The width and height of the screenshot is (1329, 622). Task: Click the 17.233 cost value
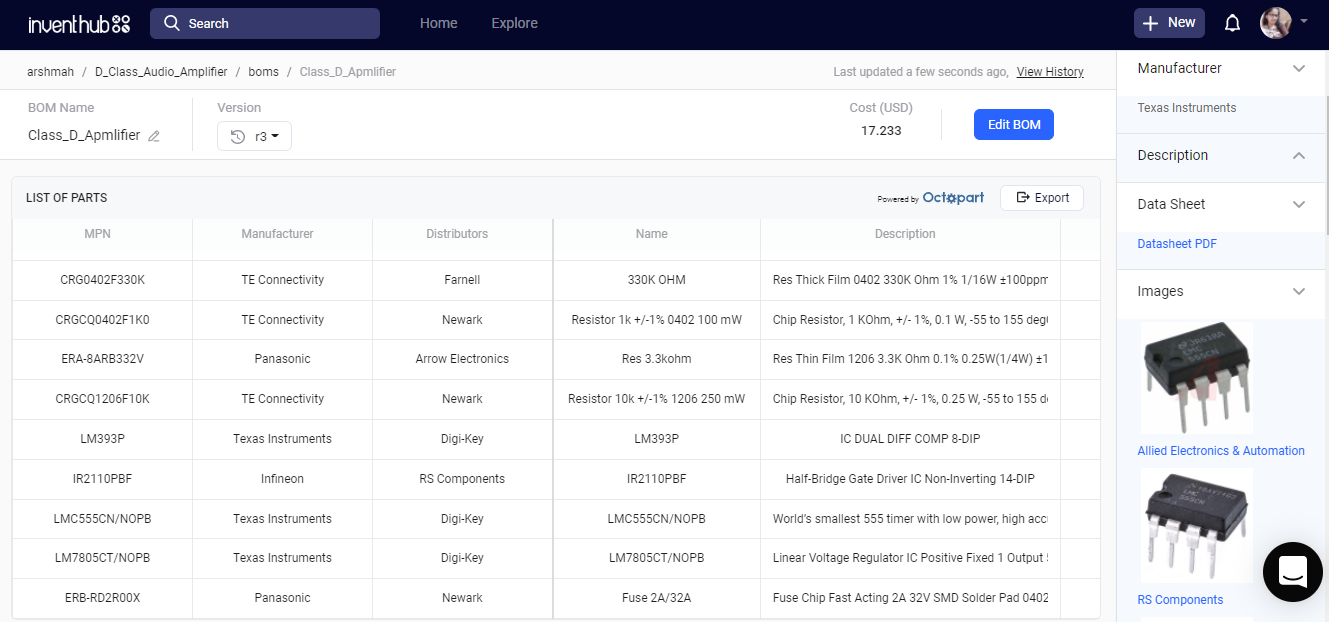coord(881,131)
